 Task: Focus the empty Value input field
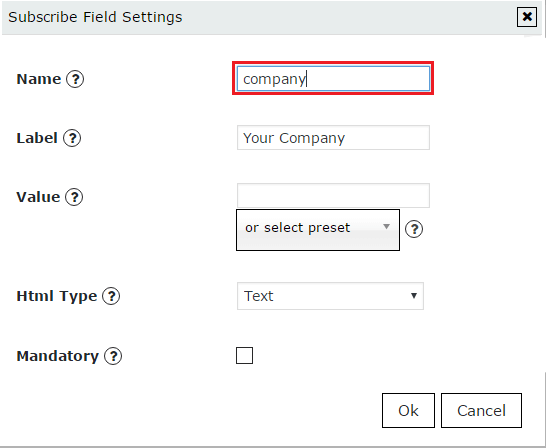333,196
